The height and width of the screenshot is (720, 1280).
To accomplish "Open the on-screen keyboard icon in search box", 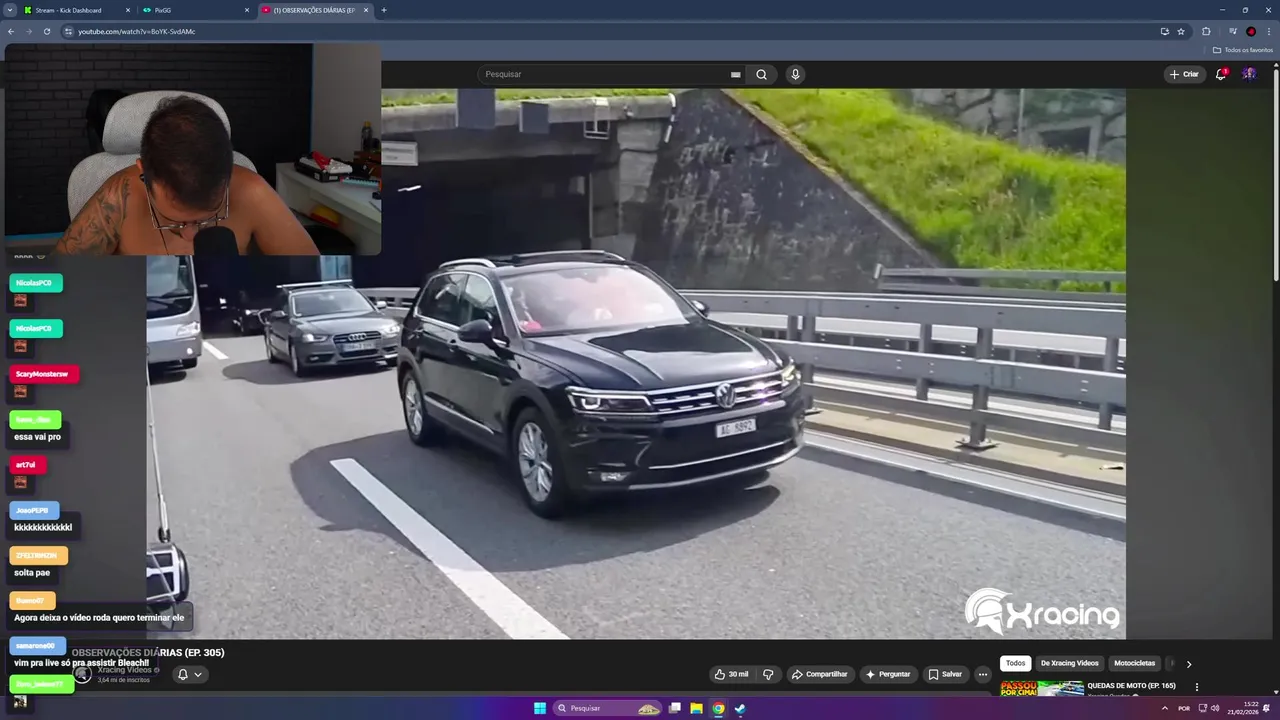I will [x=736, y=74].
